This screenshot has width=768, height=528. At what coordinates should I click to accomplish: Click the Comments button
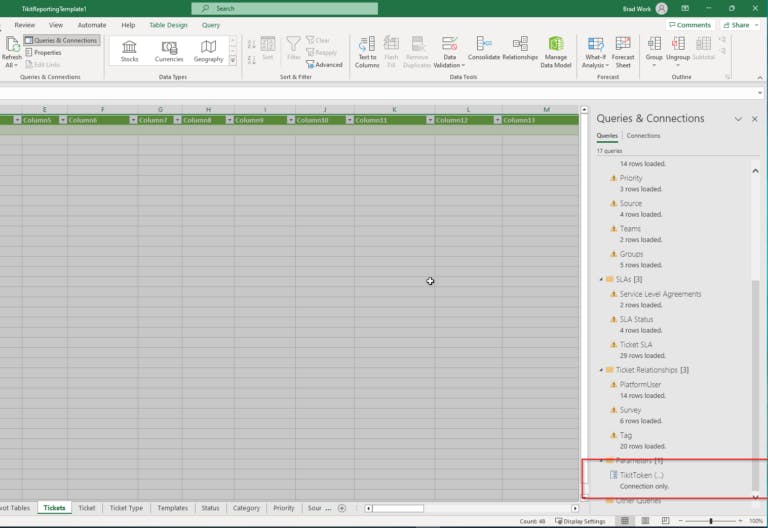coord(690,25)
